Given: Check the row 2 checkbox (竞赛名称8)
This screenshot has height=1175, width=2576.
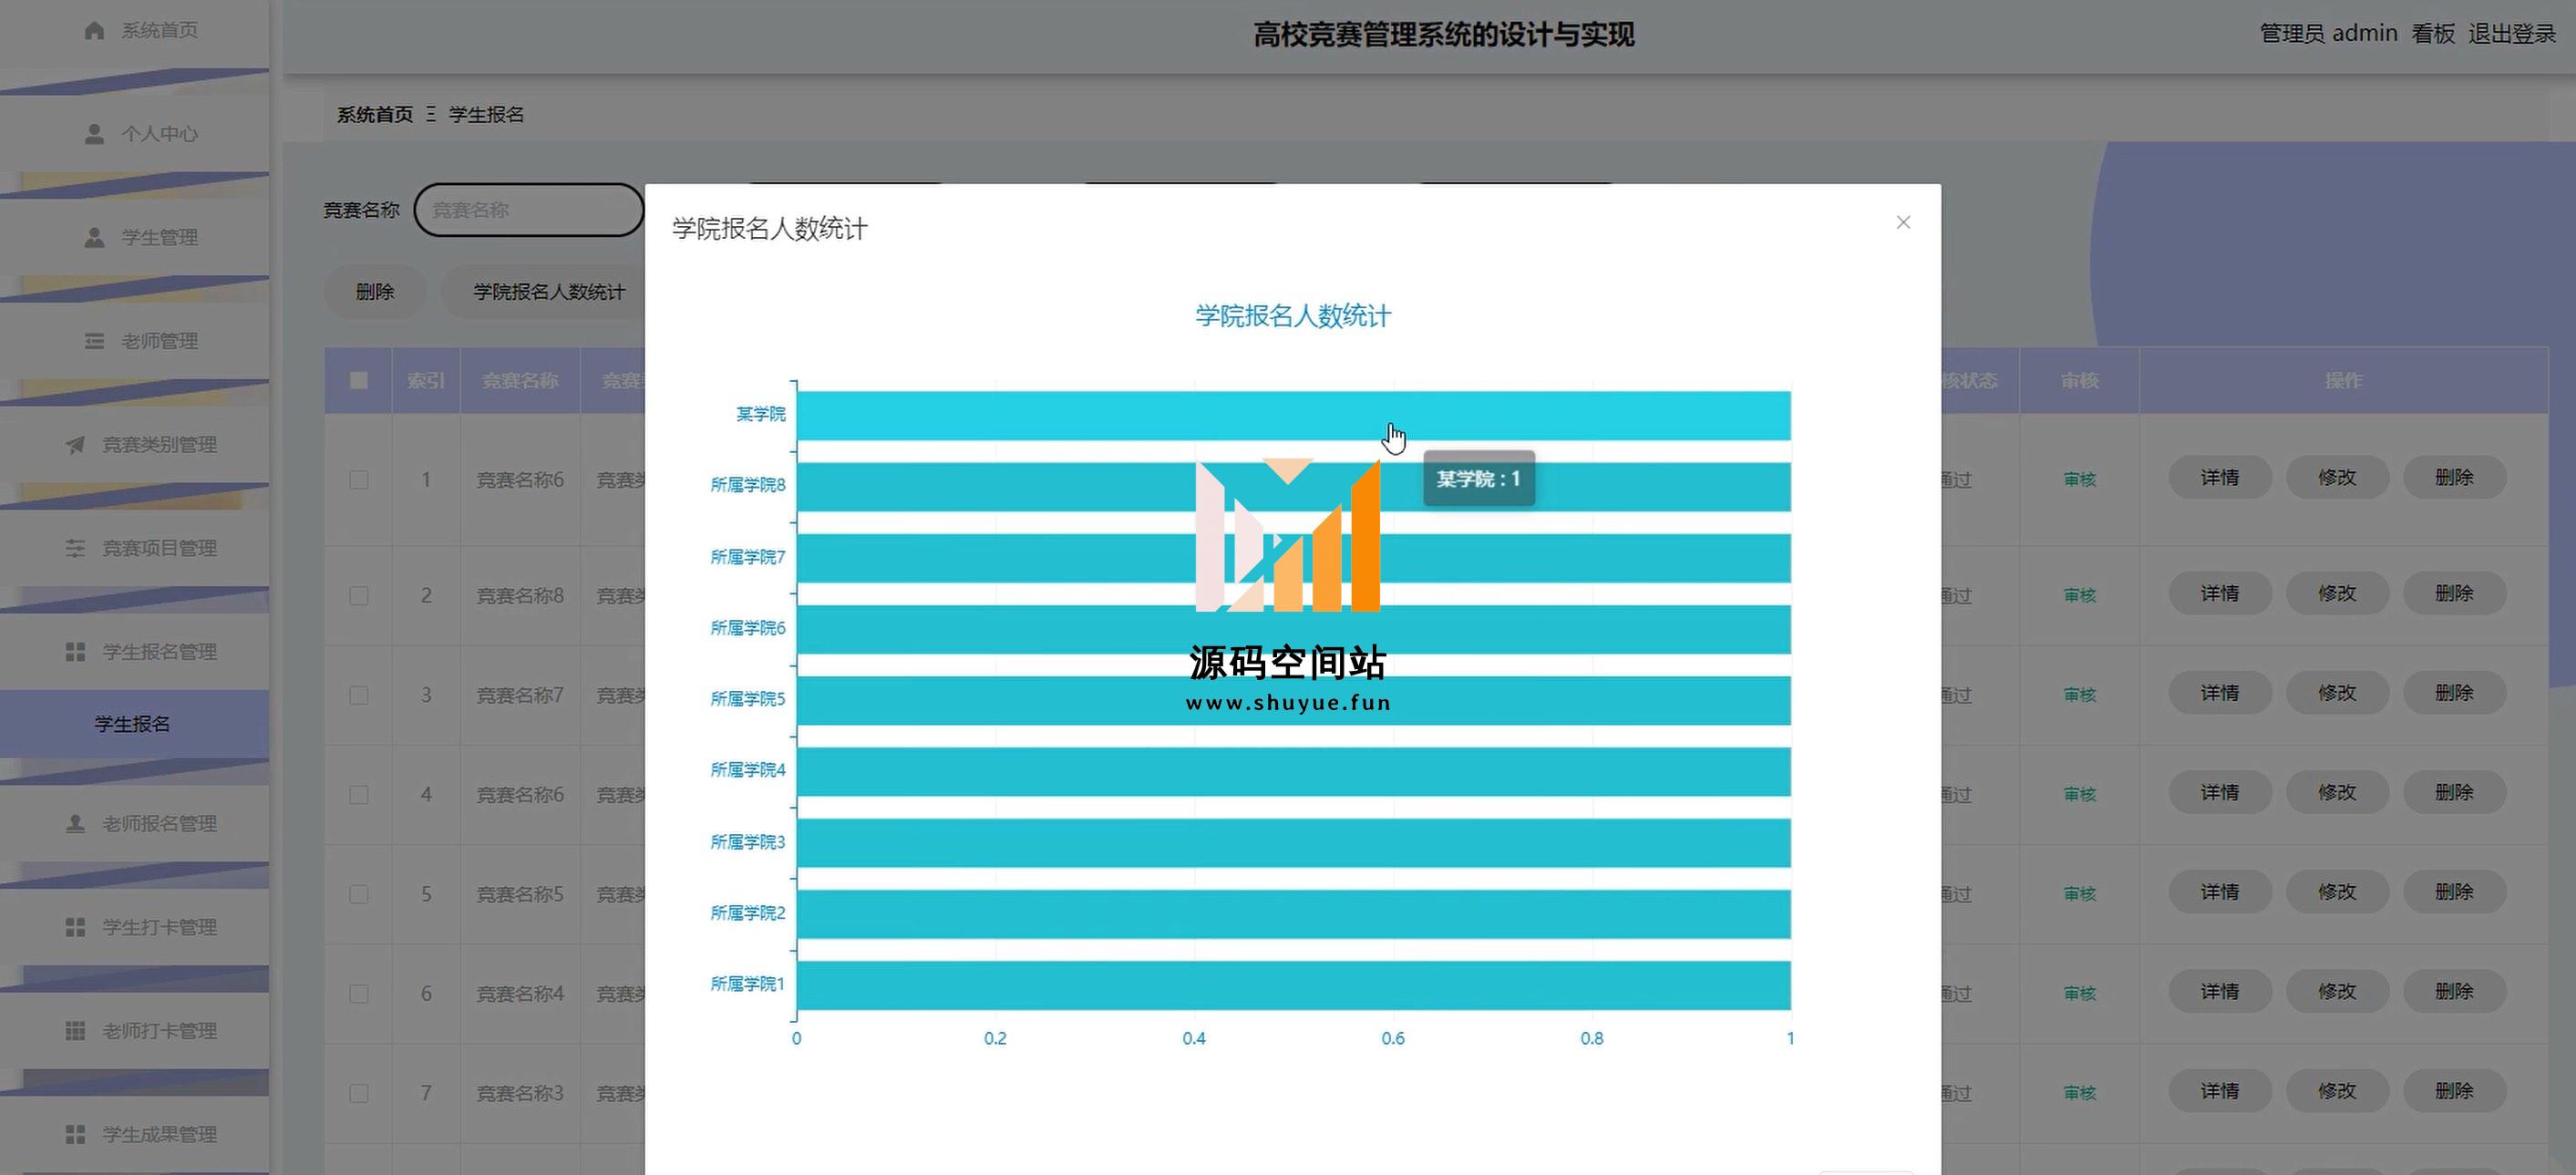Looking at the screenshot, I should click(x=358, y=596).
